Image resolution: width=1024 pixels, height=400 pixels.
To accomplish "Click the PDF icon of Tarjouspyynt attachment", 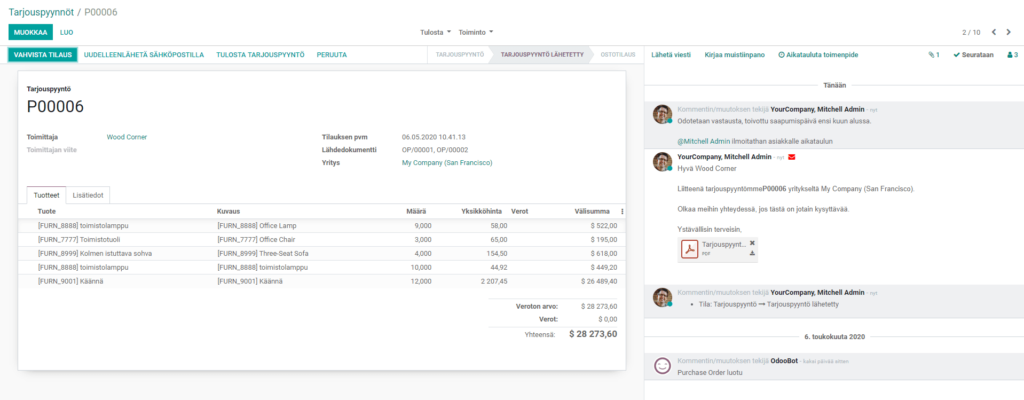I will click(690, 249).
